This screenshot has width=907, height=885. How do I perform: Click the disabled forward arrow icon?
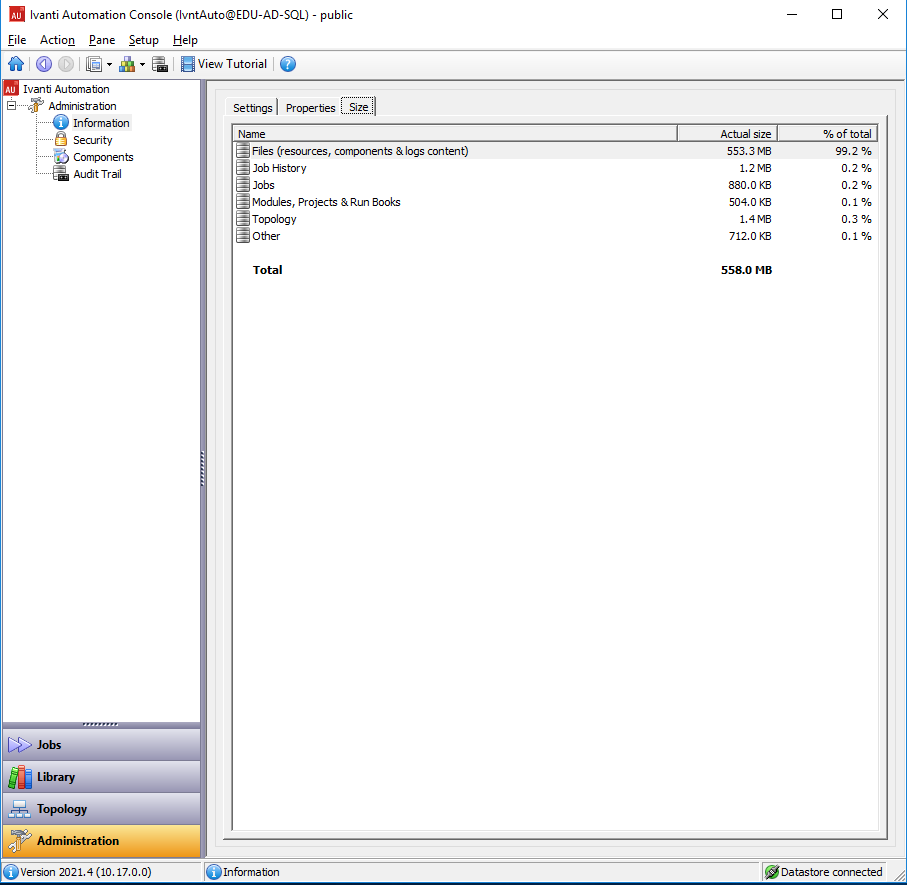point(66,64)
